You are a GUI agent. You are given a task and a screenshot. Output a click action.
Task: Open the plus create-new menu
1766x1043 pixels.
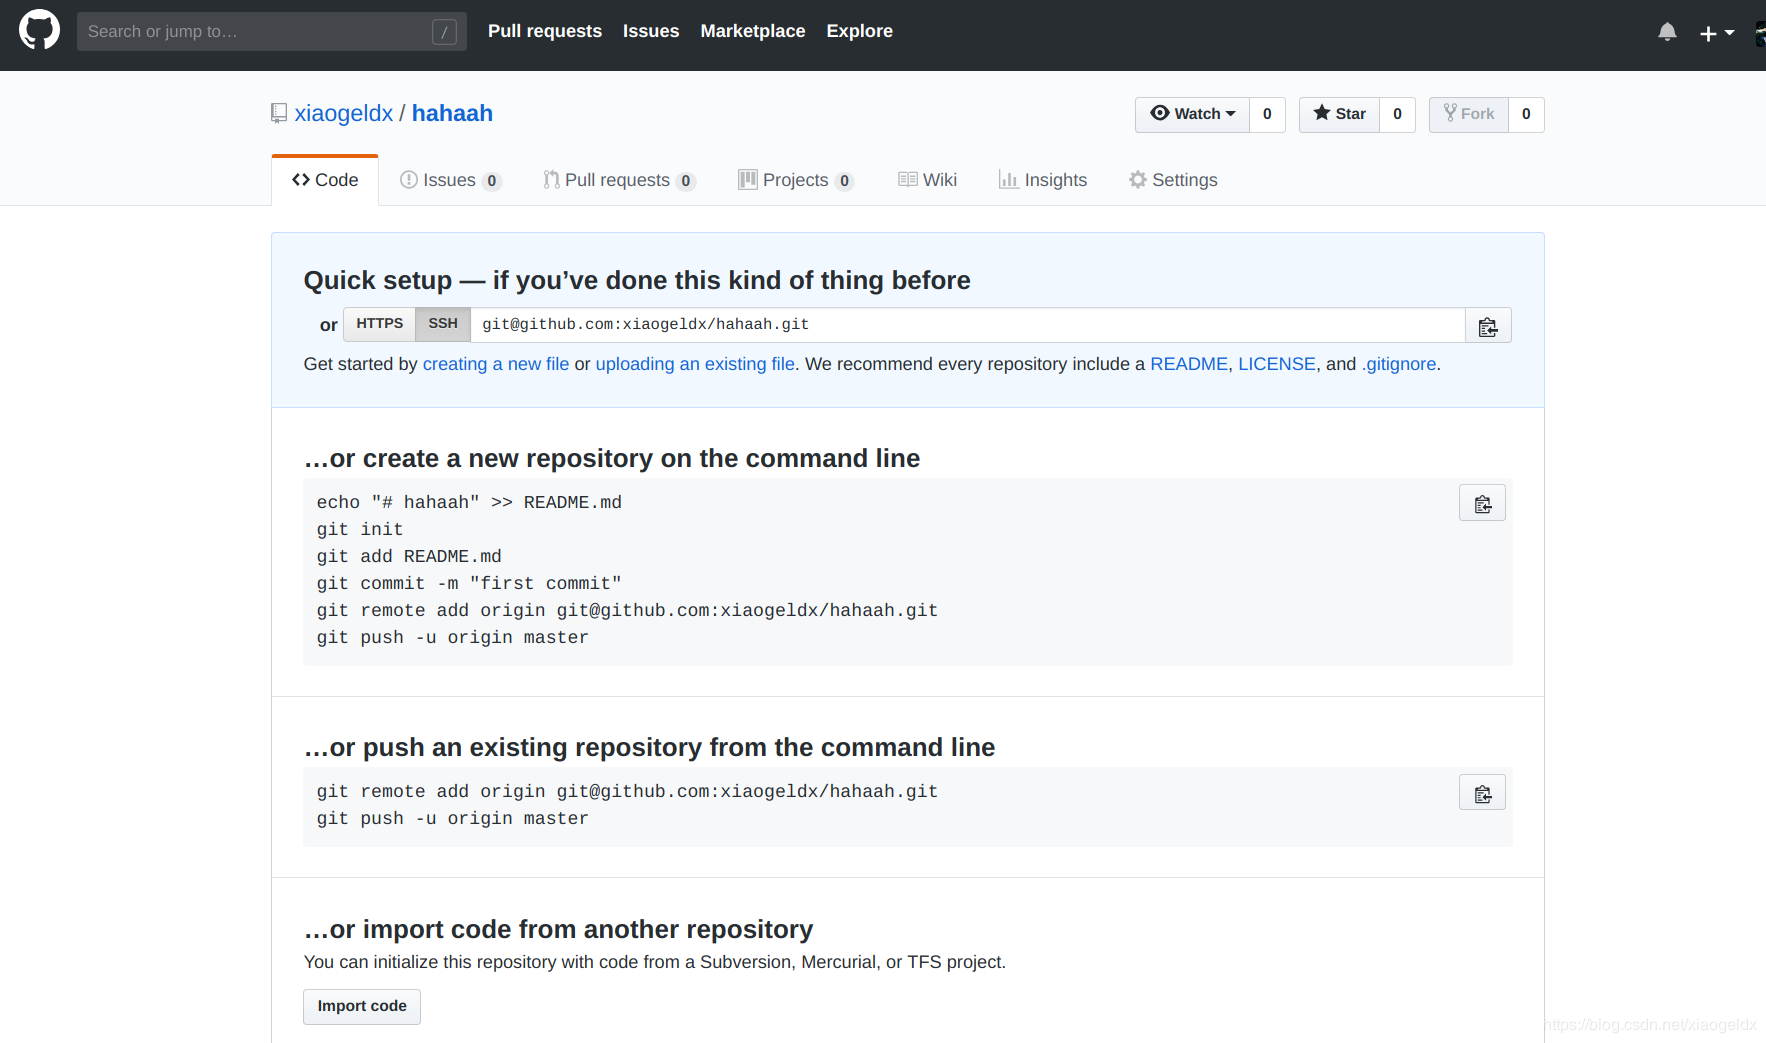coord(1717,33)
